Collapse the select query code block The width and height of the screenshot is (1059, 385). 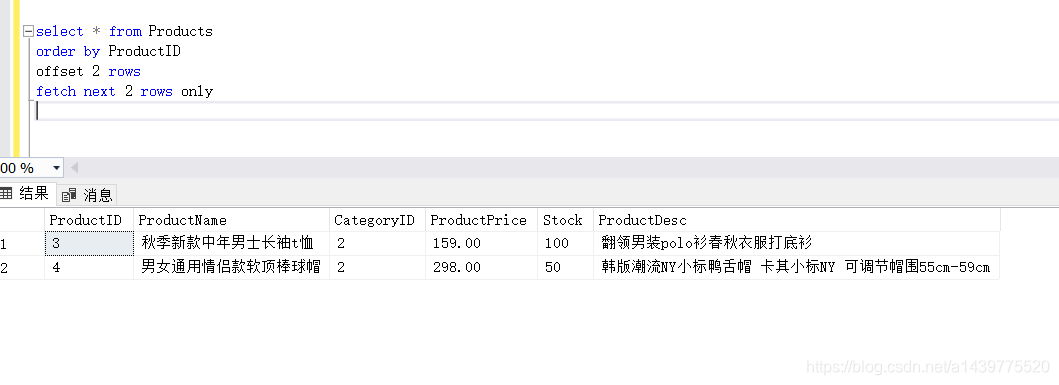28,31
